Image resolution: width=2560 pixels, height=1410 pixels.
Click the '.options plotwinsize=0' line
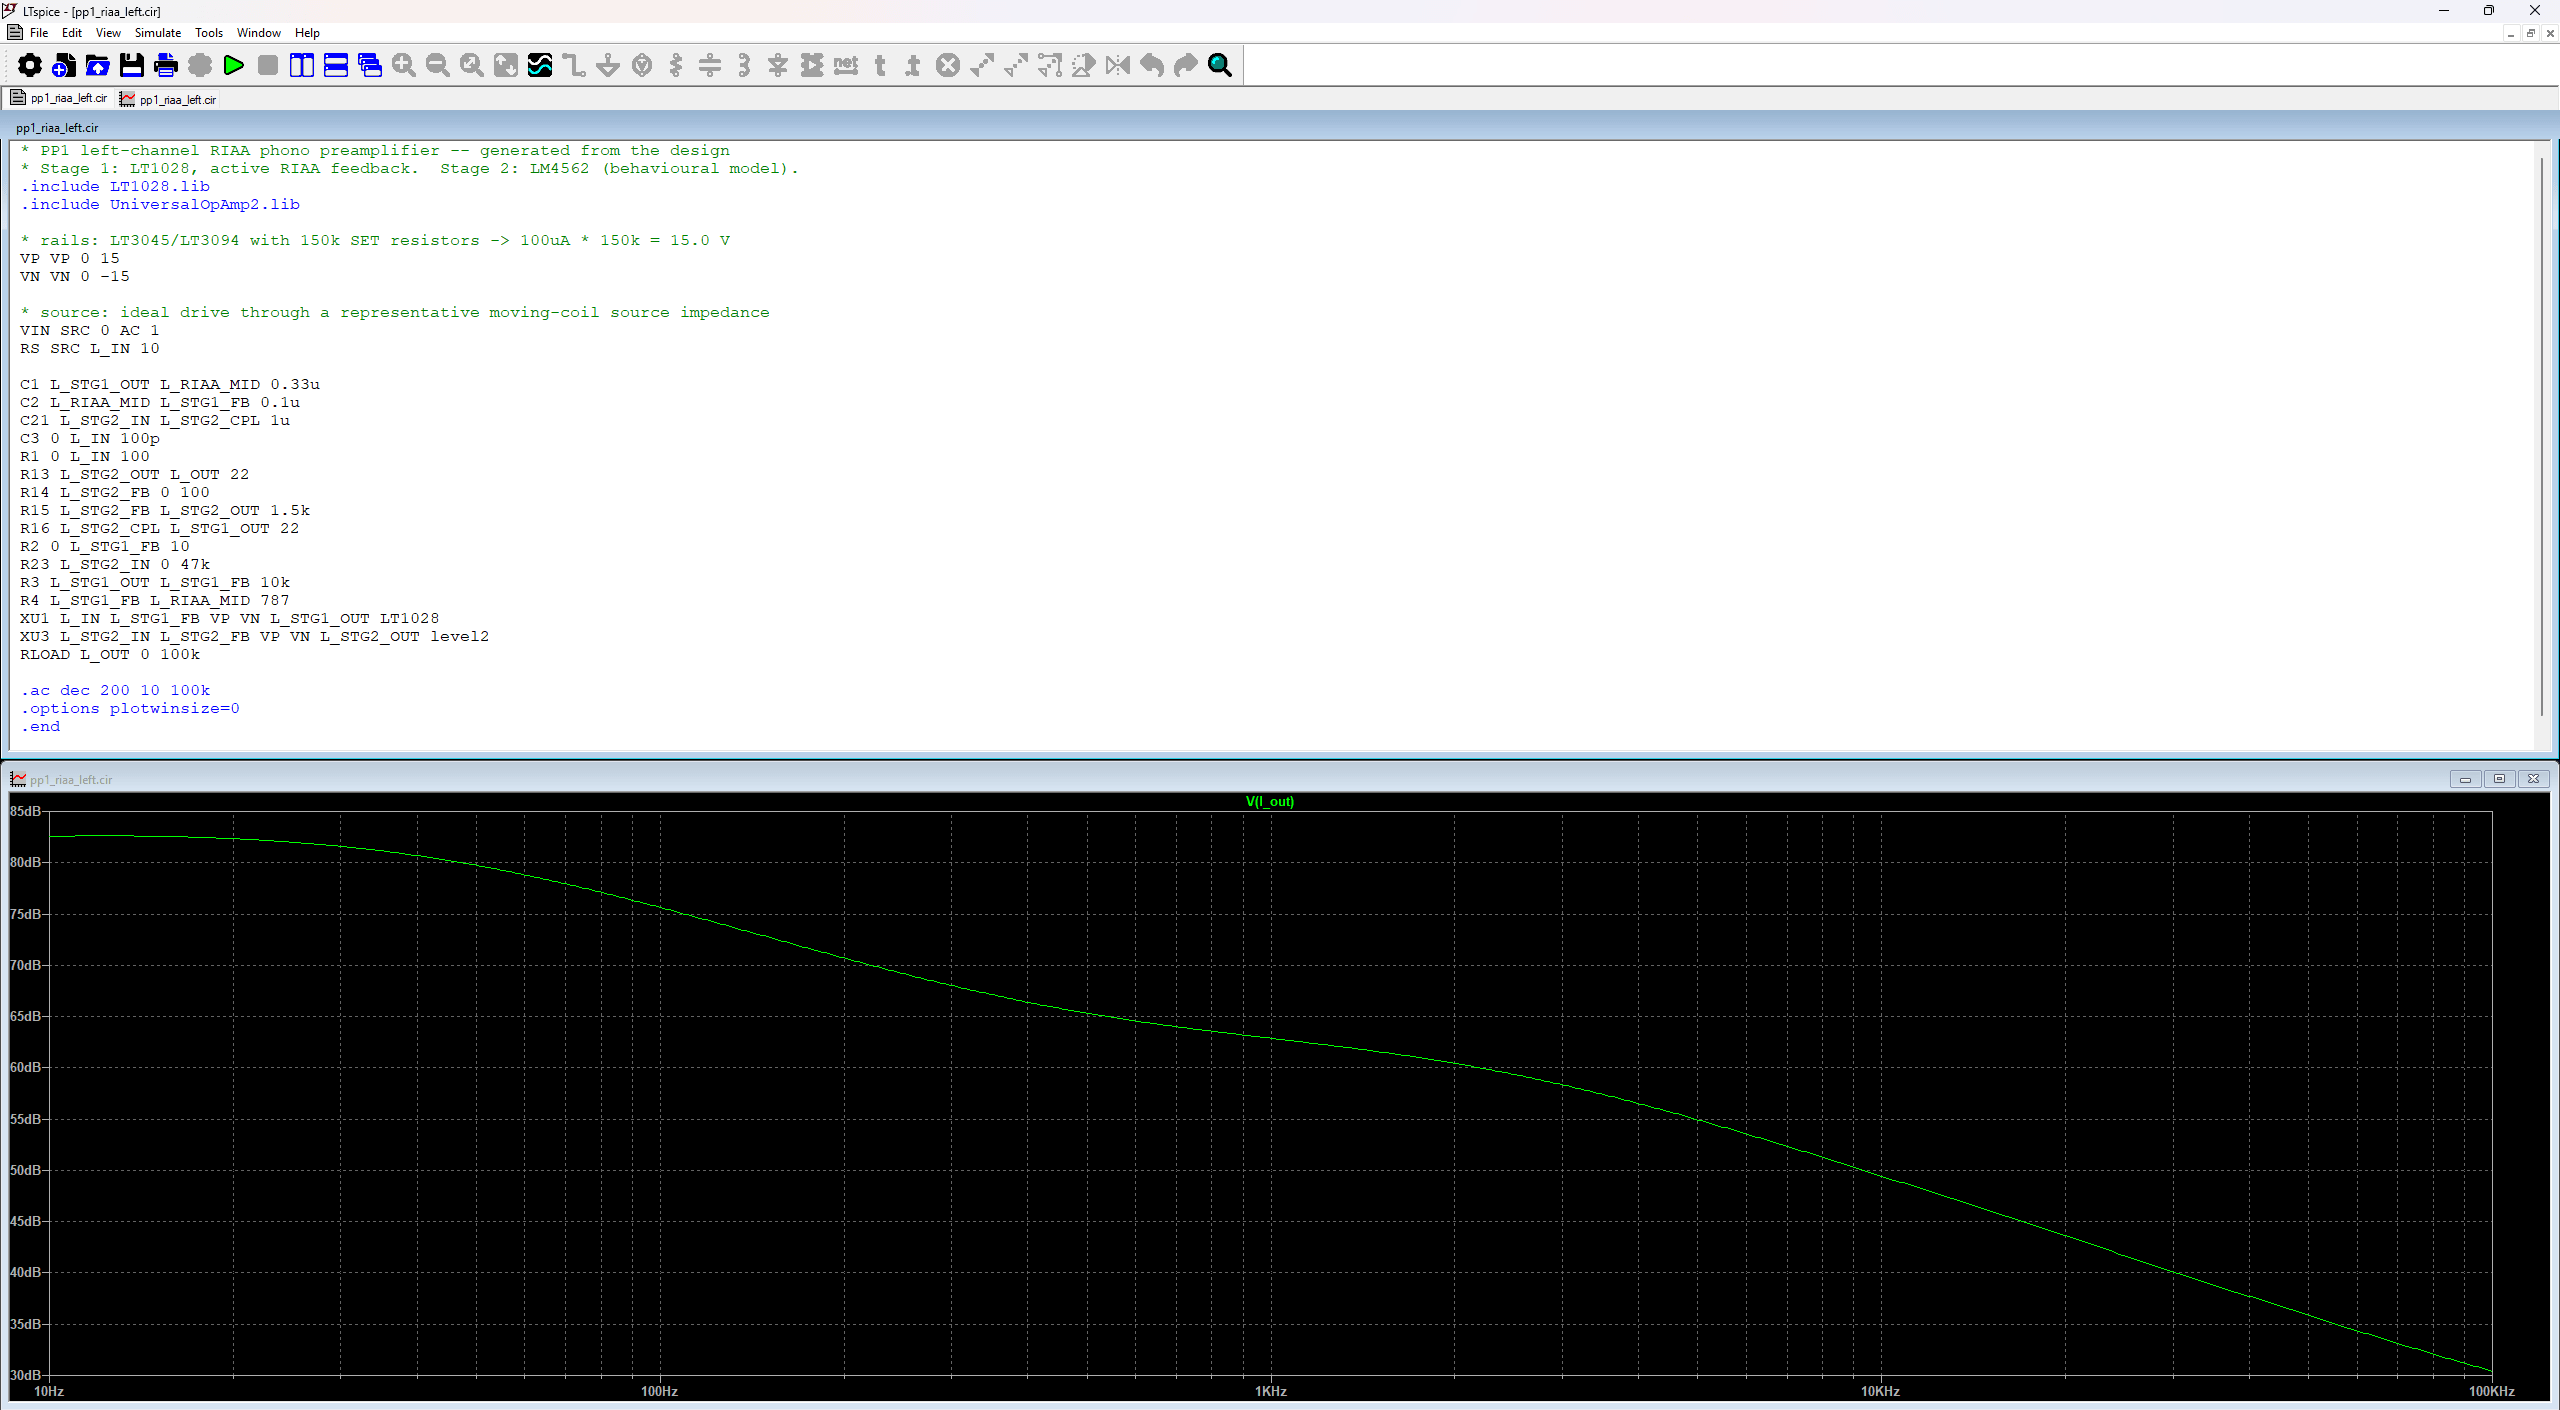(130, 708)
